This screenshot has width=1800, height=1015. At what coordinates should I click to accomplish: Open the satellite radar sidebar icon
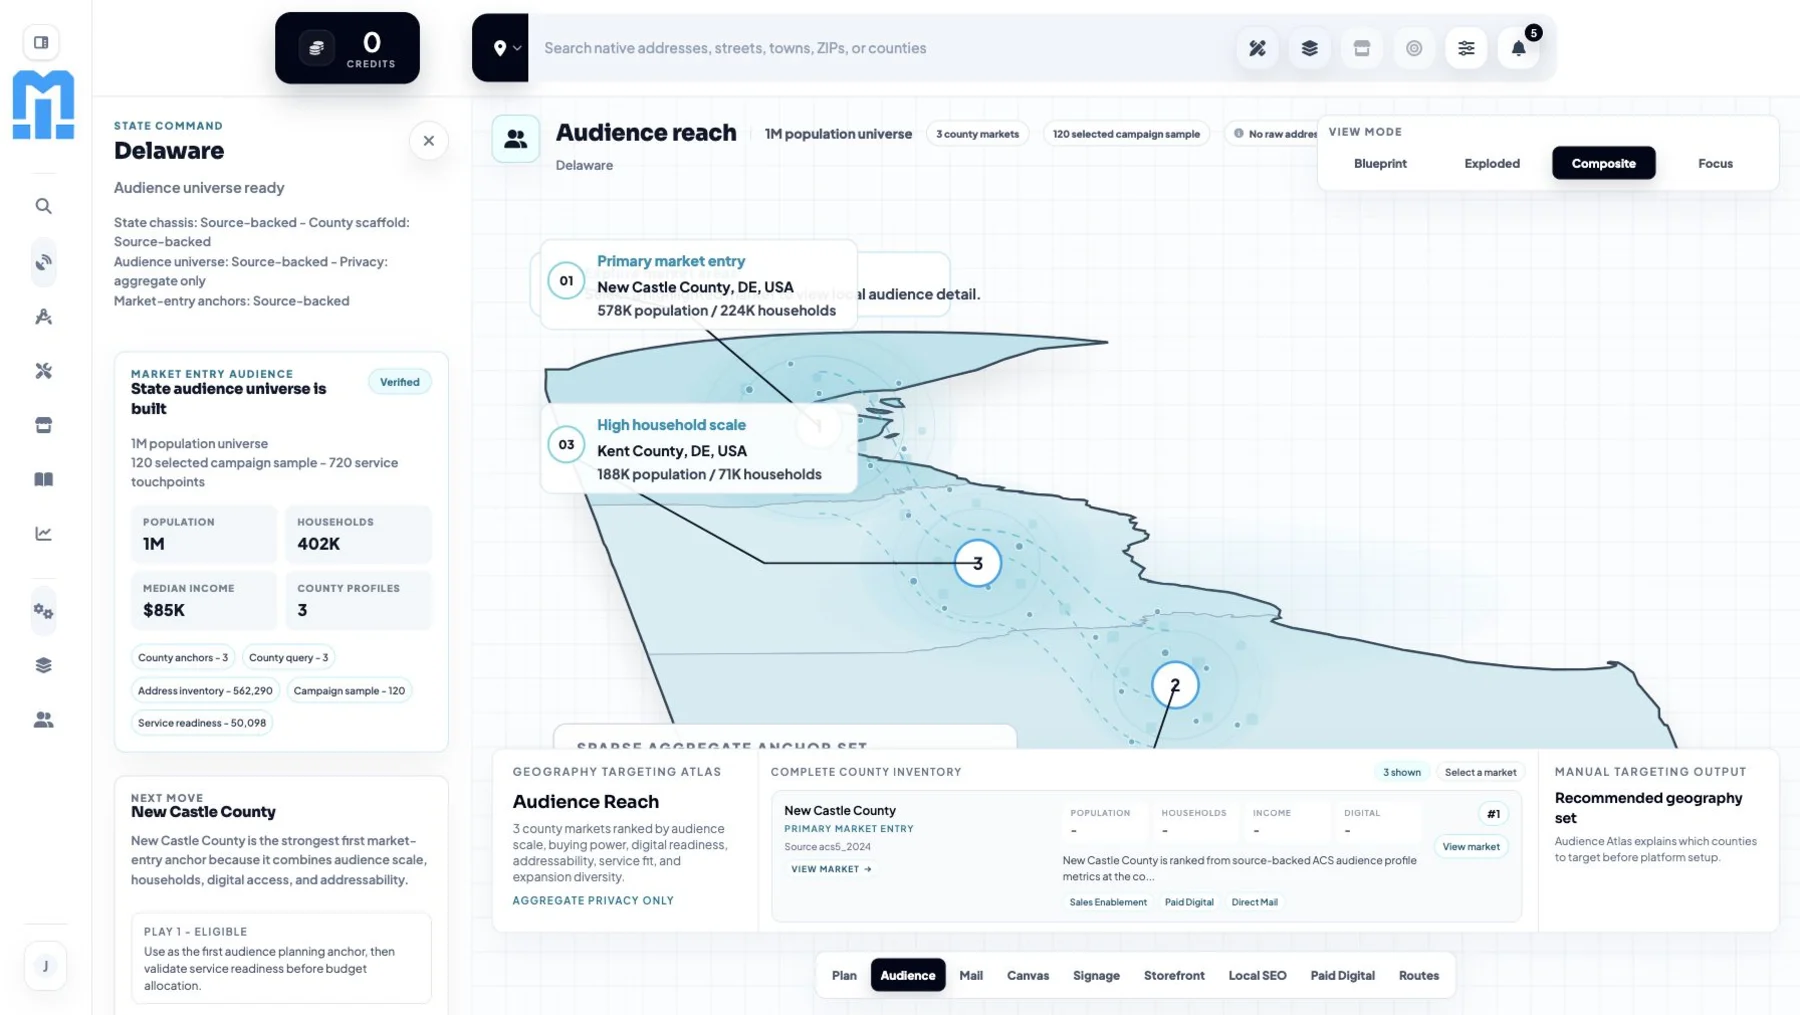[43, 262]
